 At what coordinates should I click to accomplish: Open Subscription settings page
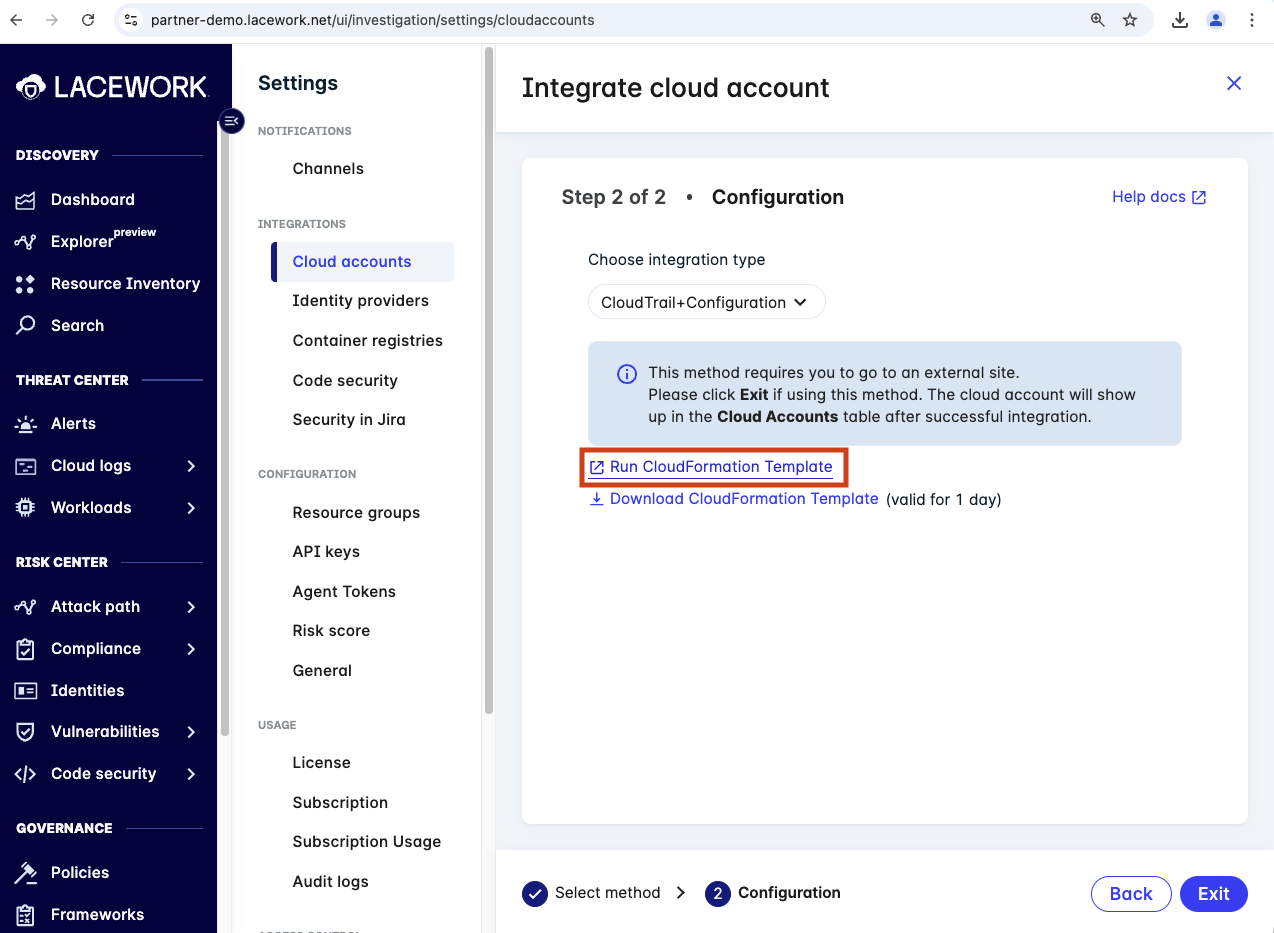tap(340, 803)
